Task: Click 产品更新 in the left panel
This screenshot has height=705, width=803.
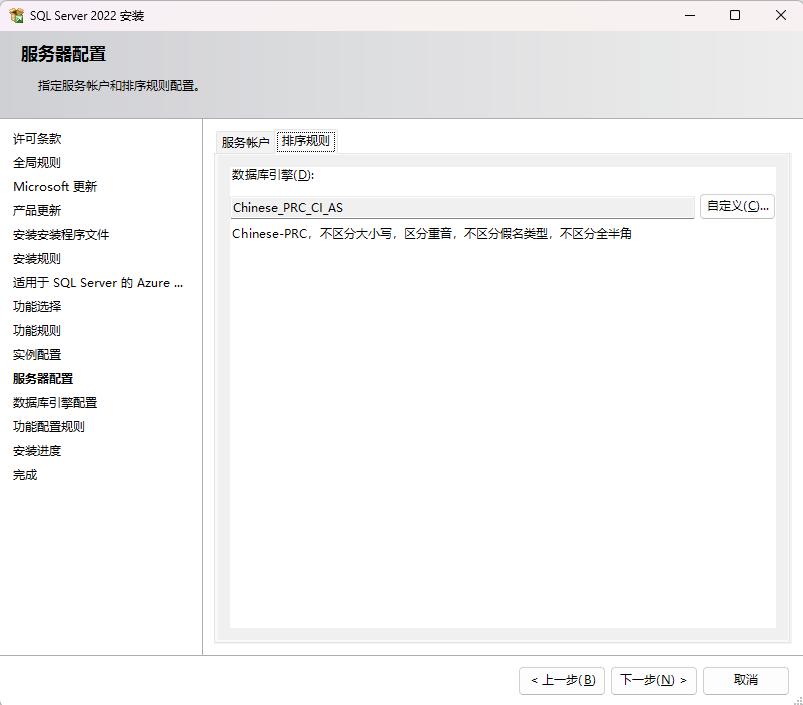Action: (37, 211)
